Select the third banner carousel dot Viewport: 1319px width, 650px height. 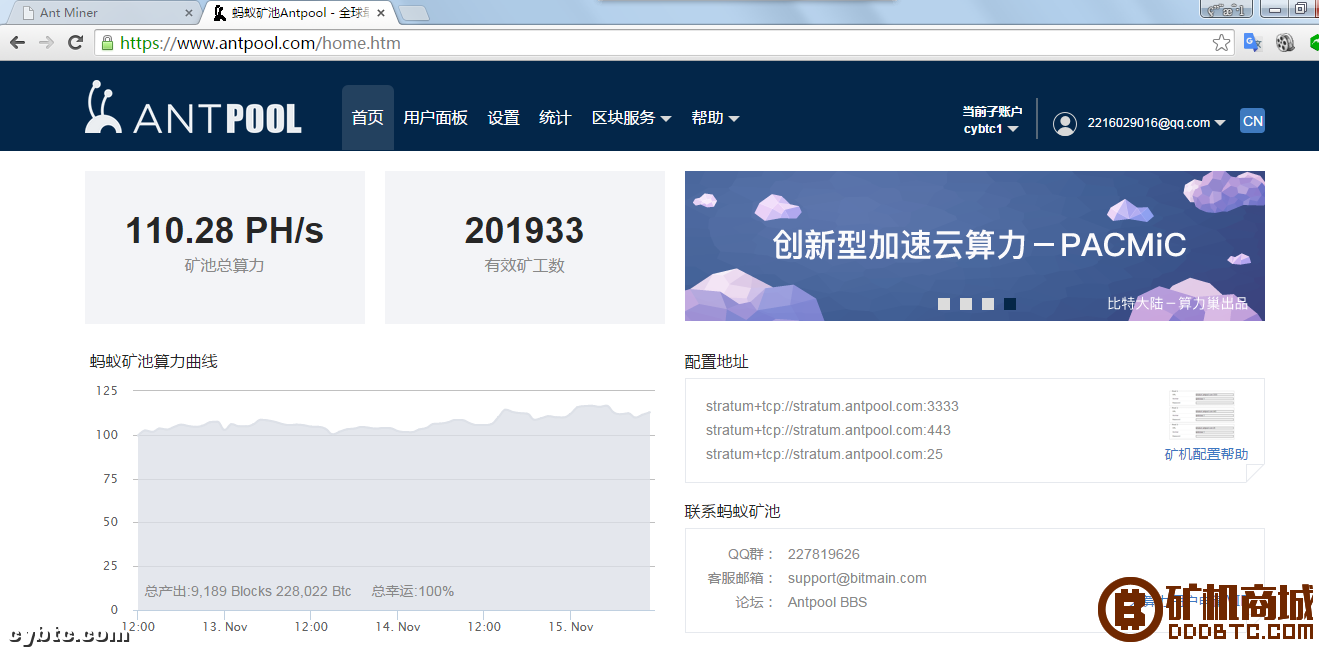(988, 304)
